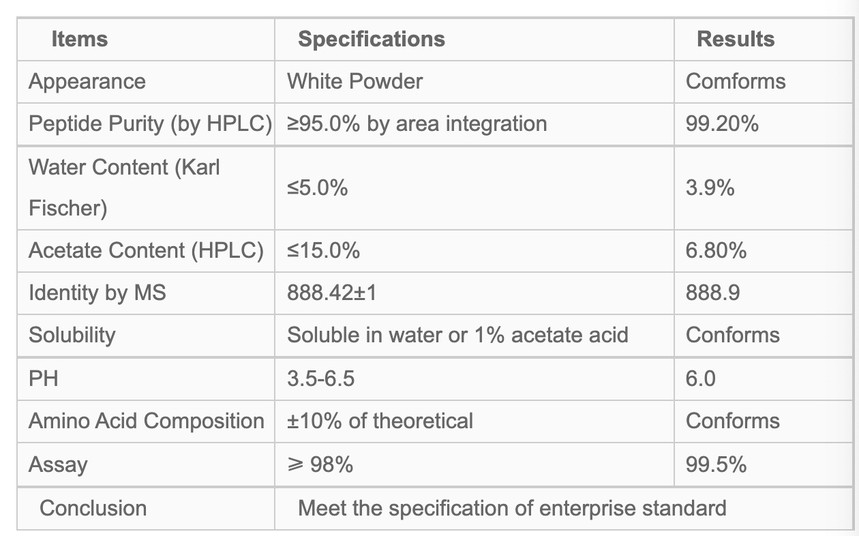
Task: Select the Conclusion row label
Action: click(x=93, y=508)
